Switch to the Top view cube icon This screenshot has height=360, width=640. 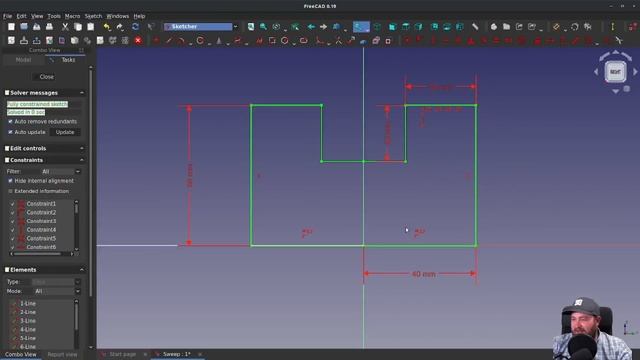pos(406,27)
